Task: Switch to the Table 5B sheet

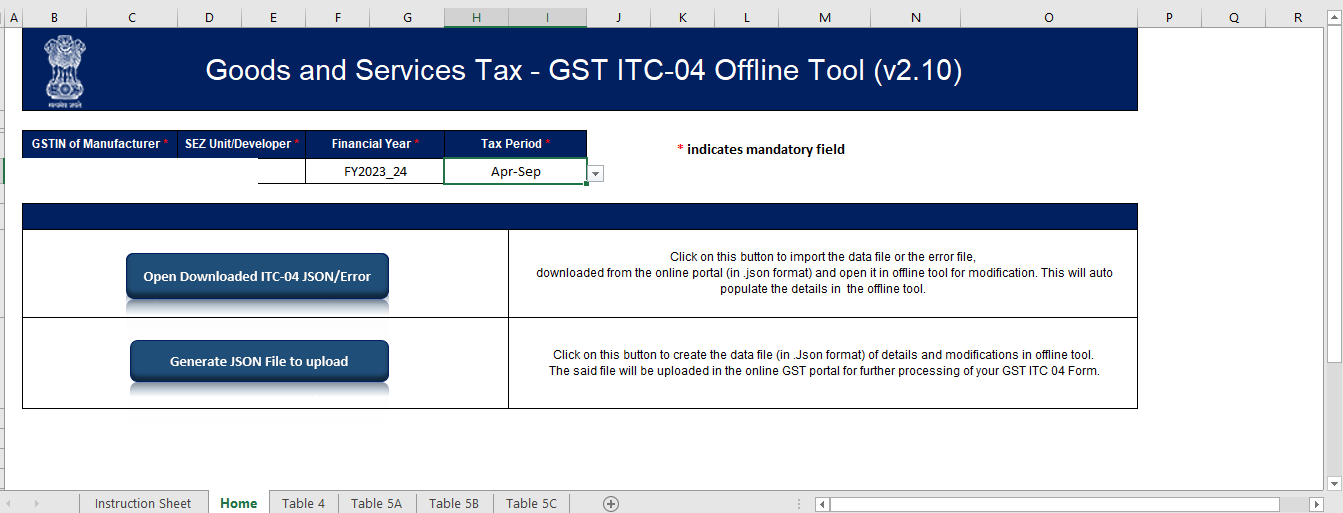Action: (454, 504)
